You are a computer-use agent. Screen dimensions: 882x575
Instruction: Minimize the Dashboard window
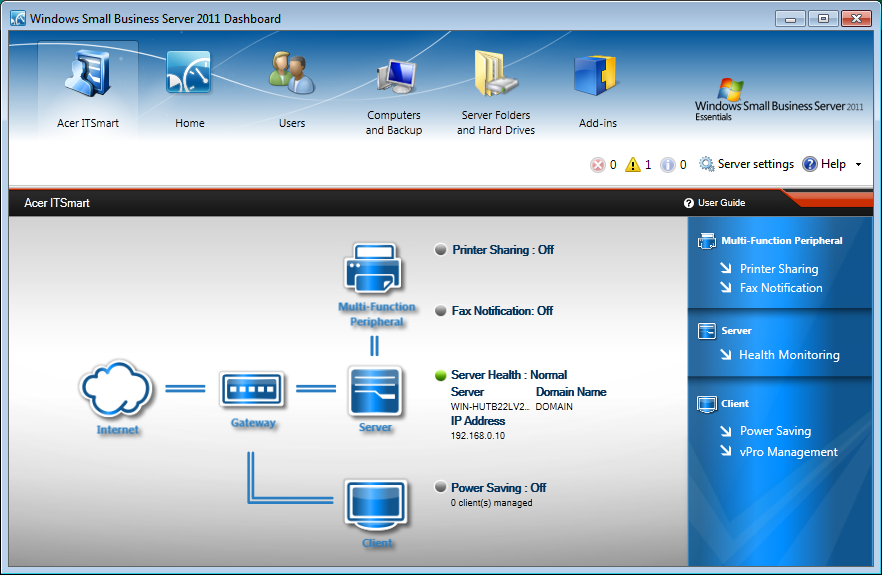coord(790,19)
